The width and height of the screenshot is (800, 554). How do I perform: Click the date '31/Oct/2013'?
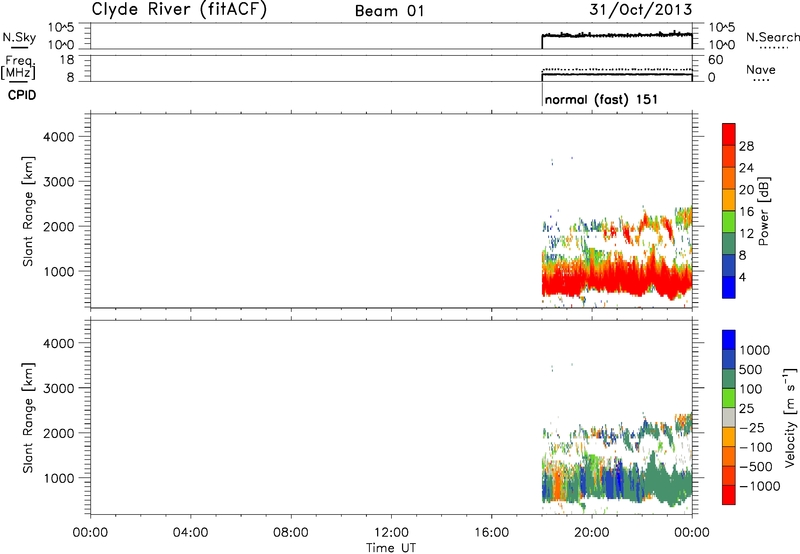[641, 9]
